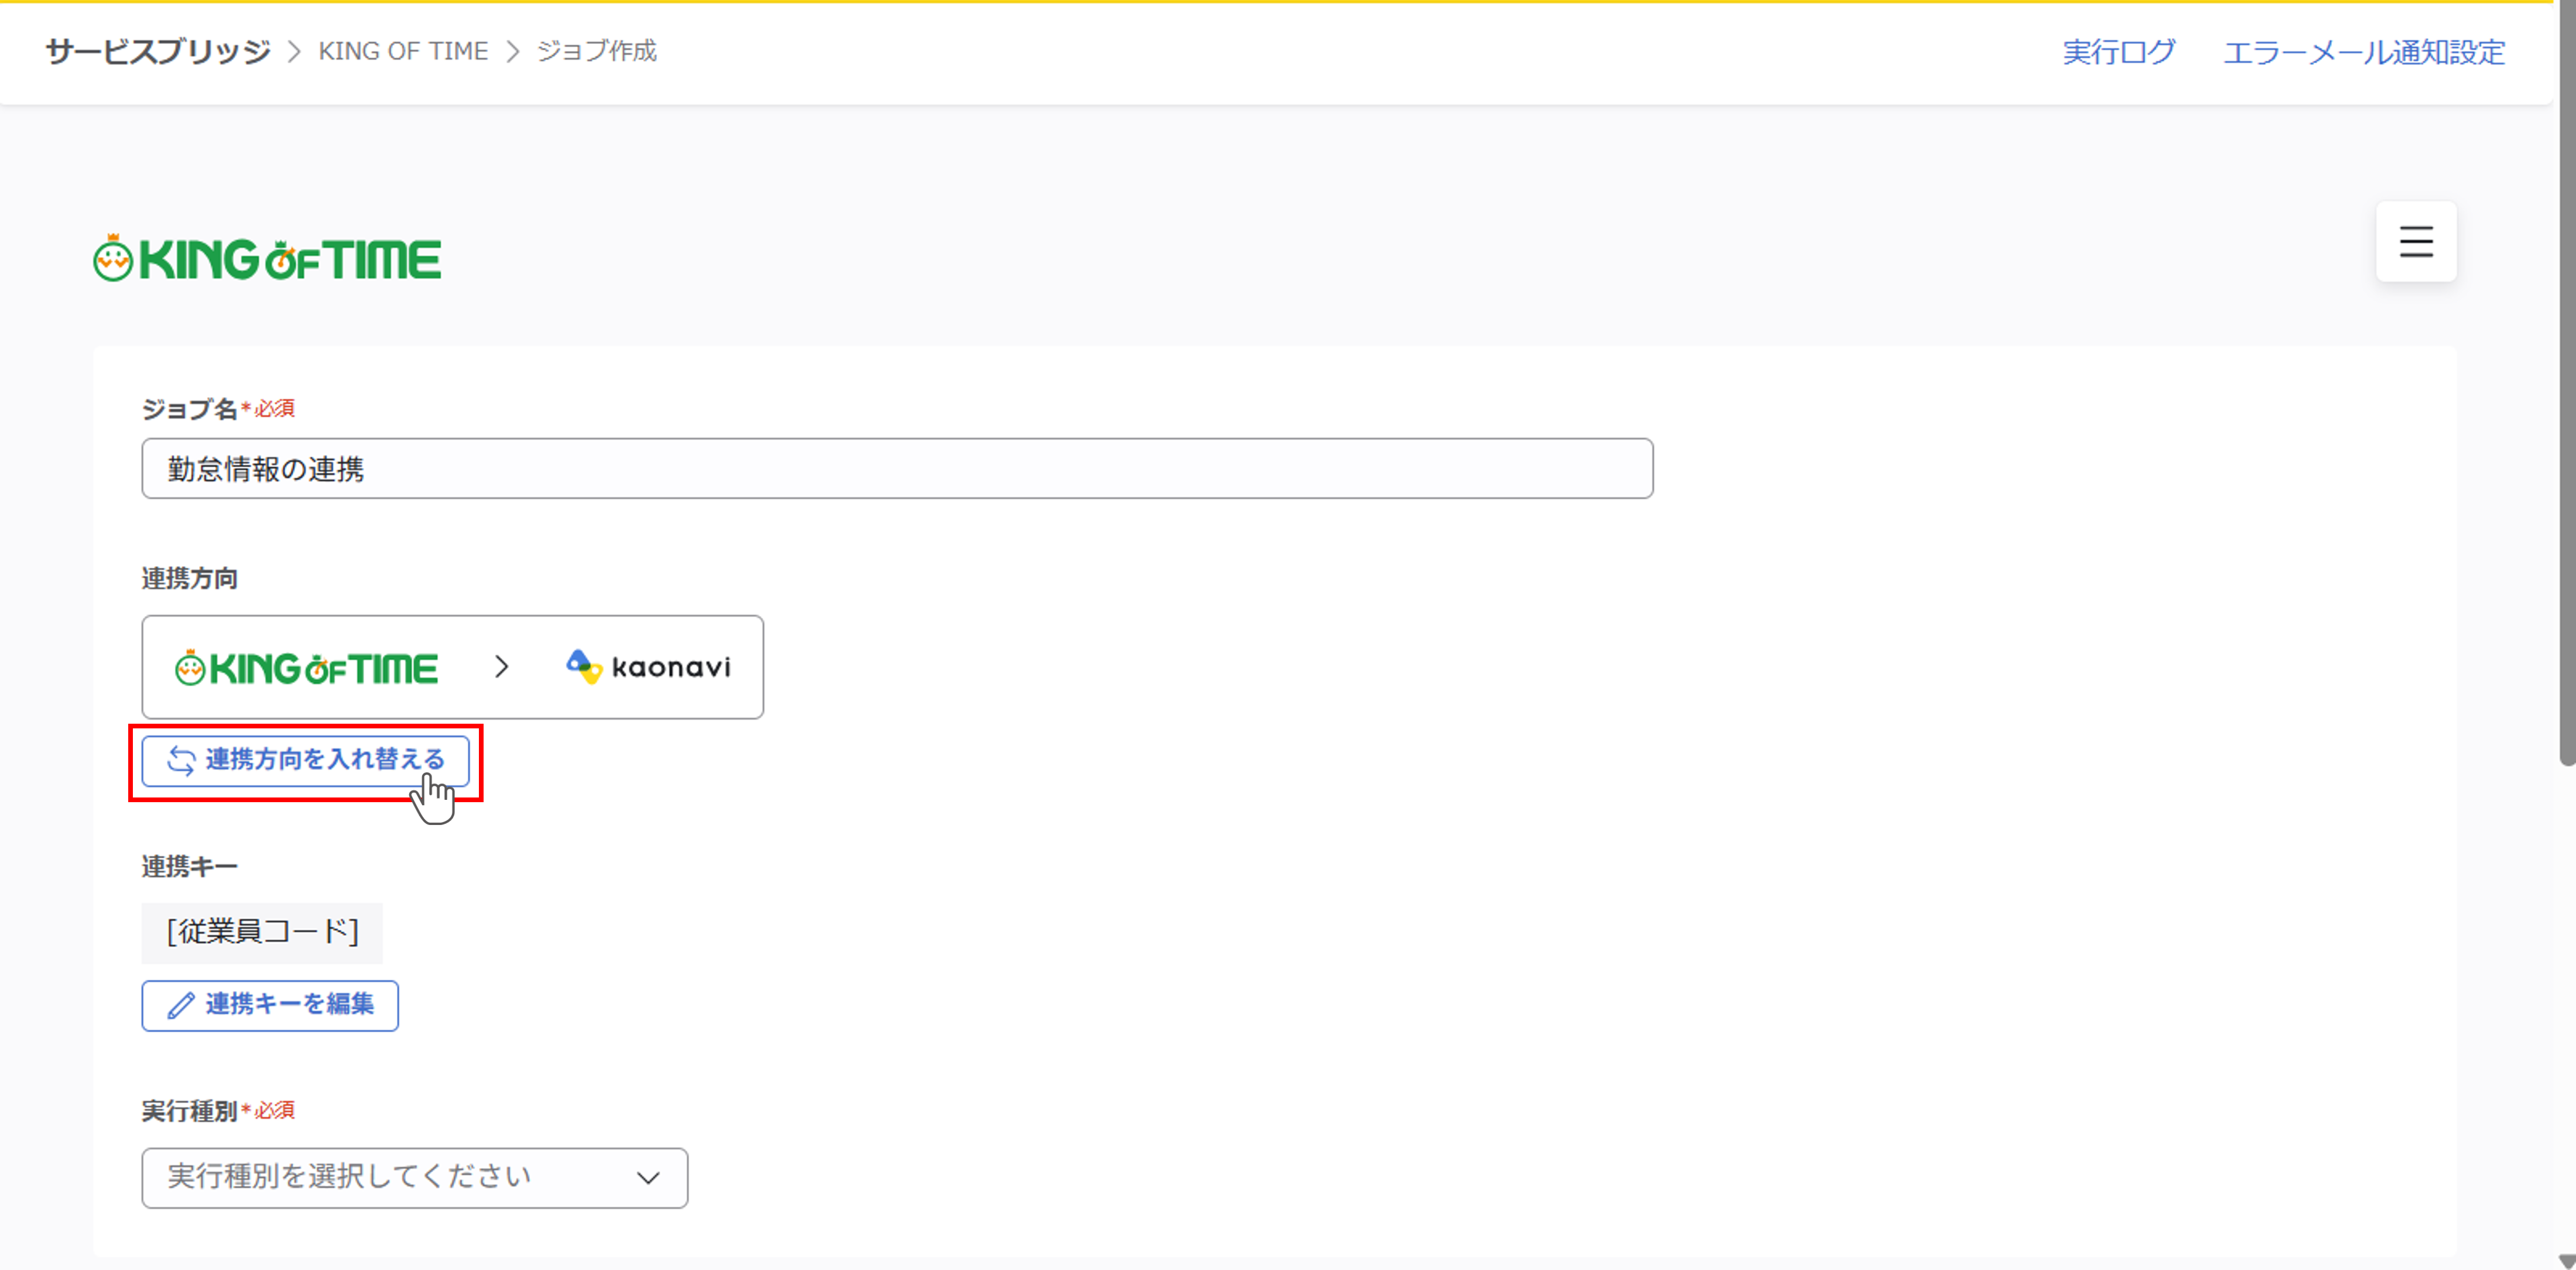Open エラーメール通知設定 link
The image size is (2576, 1270).
coord(2363,52)
